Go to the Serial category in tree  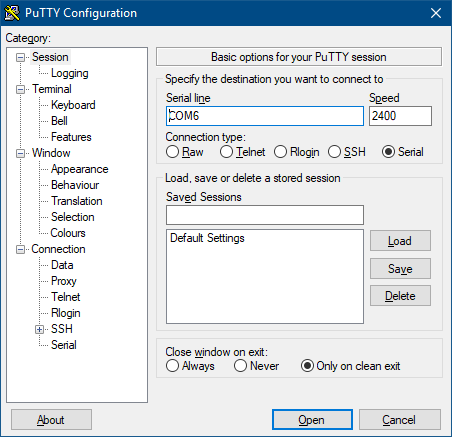[64, 345]
